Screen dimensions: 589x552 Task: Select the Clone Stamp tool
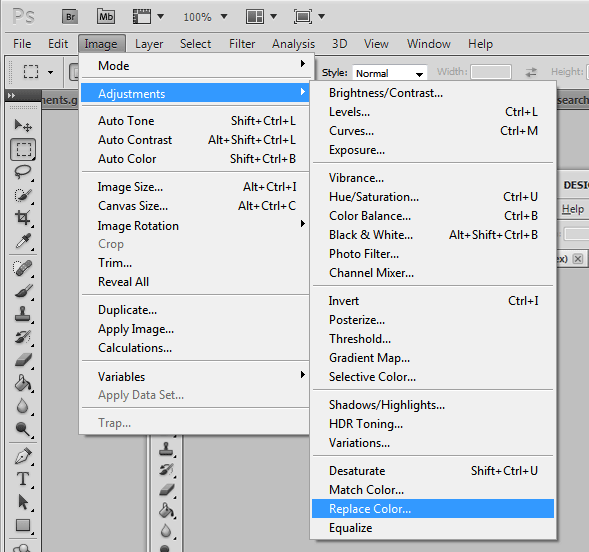click(23, 314)
